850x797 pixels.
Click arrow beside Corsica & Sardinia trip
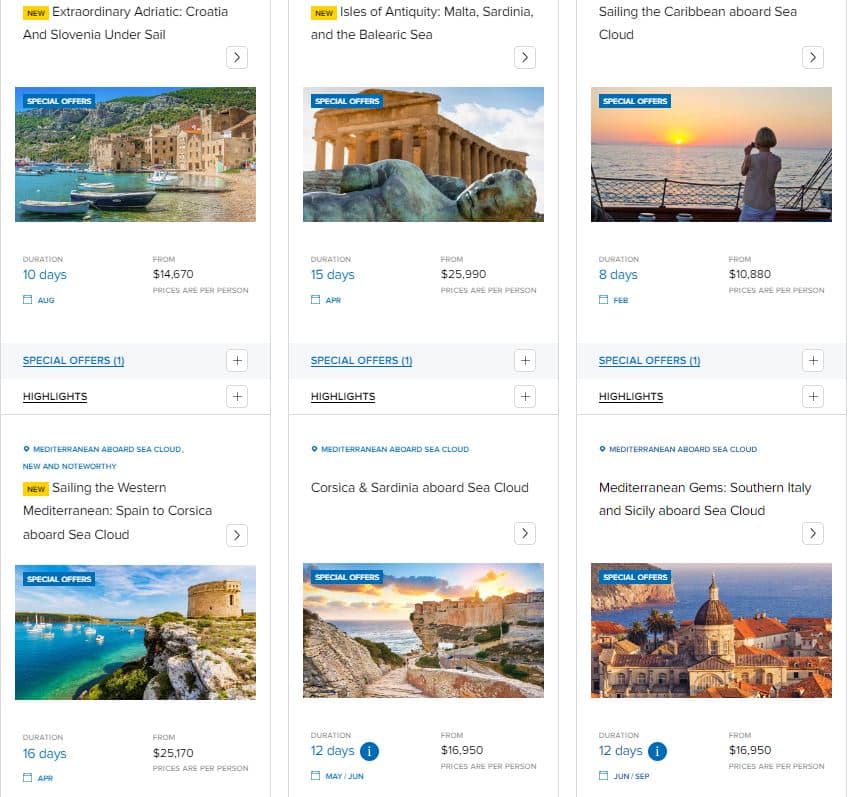pyautogui.click(x=525, y=534)
